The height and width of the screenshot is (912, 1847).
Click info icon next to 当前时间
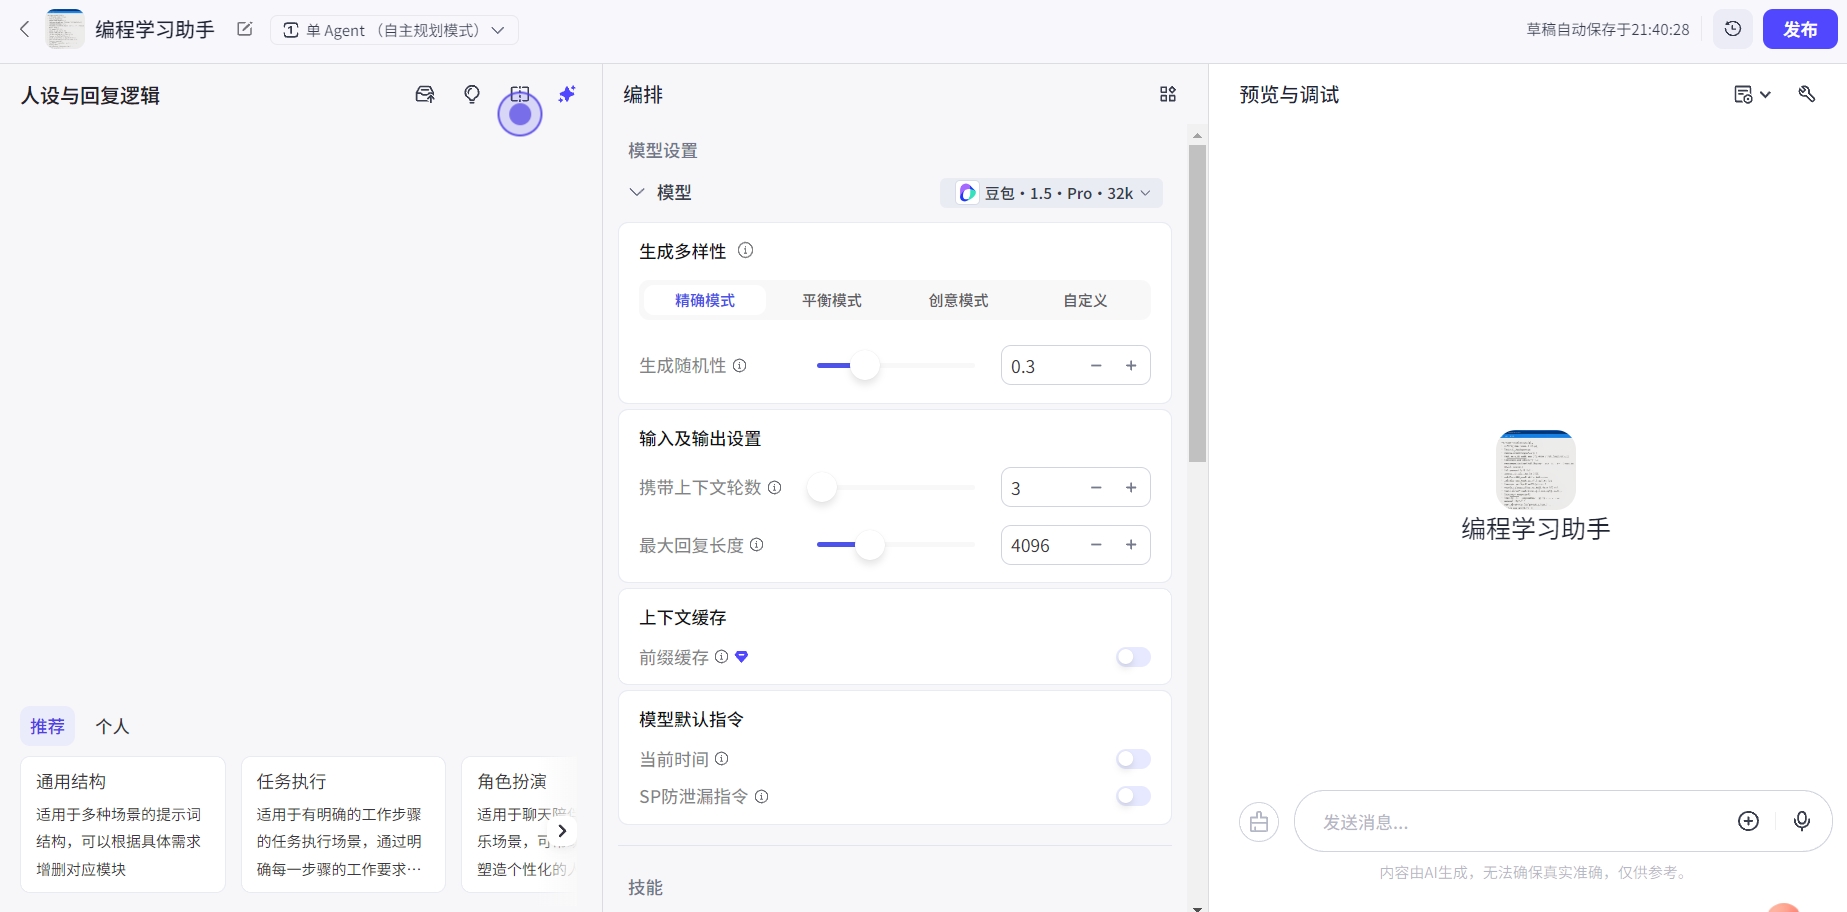722,759
